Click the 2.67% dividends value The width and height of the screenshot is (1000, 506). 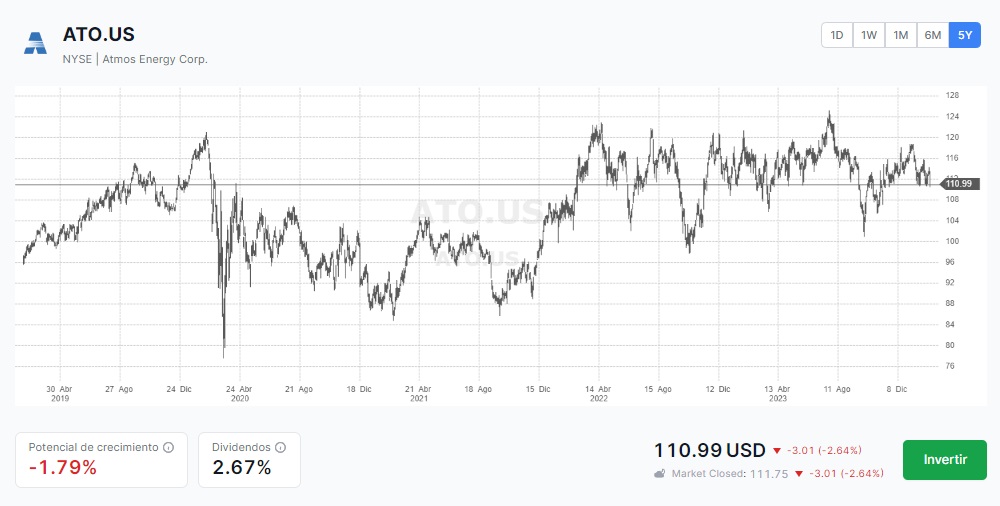pyautogui.click(x=242, y=468)
